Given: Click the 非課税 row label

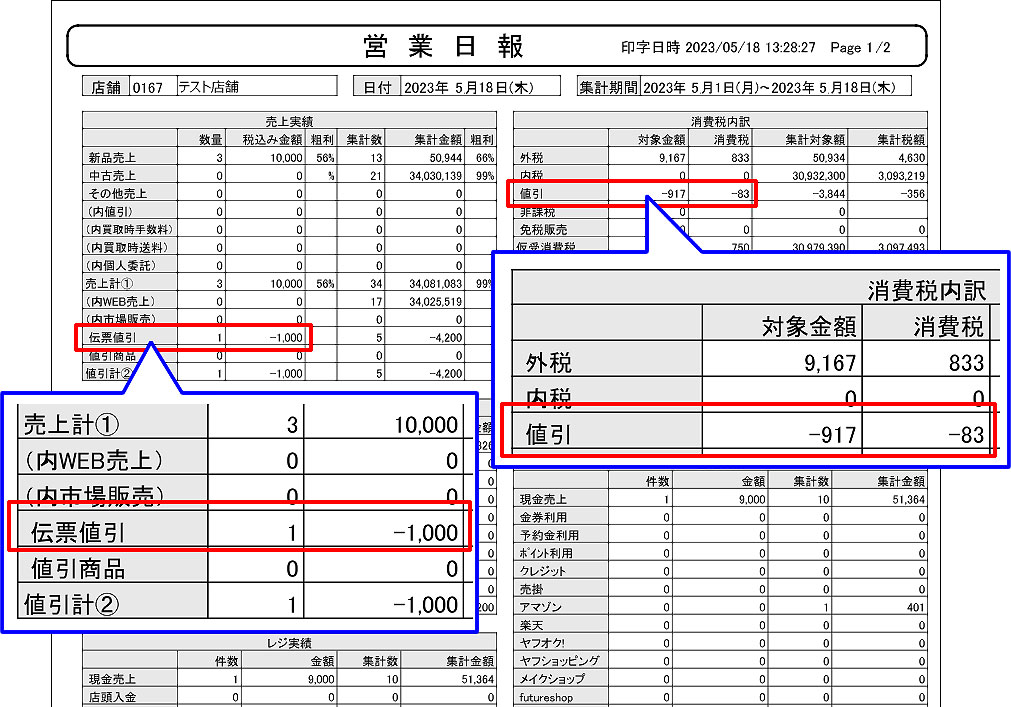Looking at the screenshot, I should 538,212.
